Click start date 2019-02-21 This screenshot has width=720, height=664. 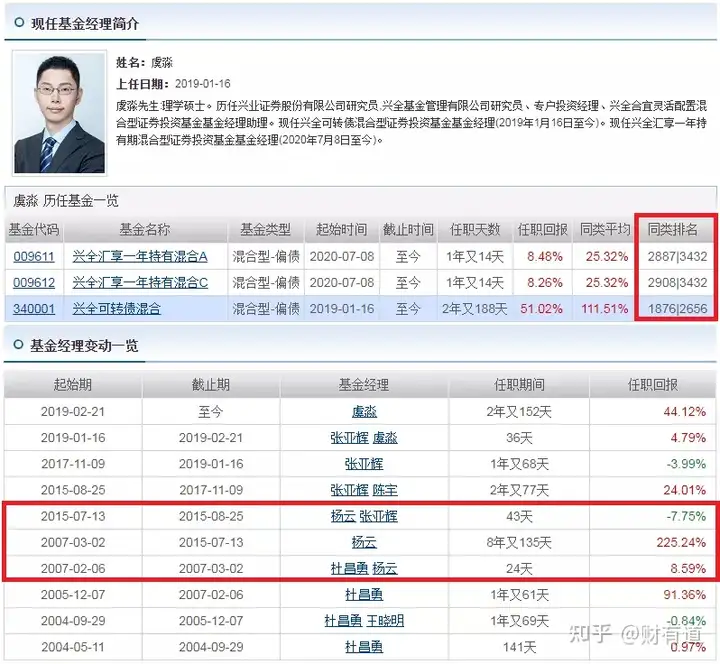pyautogui.click(x=73, y=411)
